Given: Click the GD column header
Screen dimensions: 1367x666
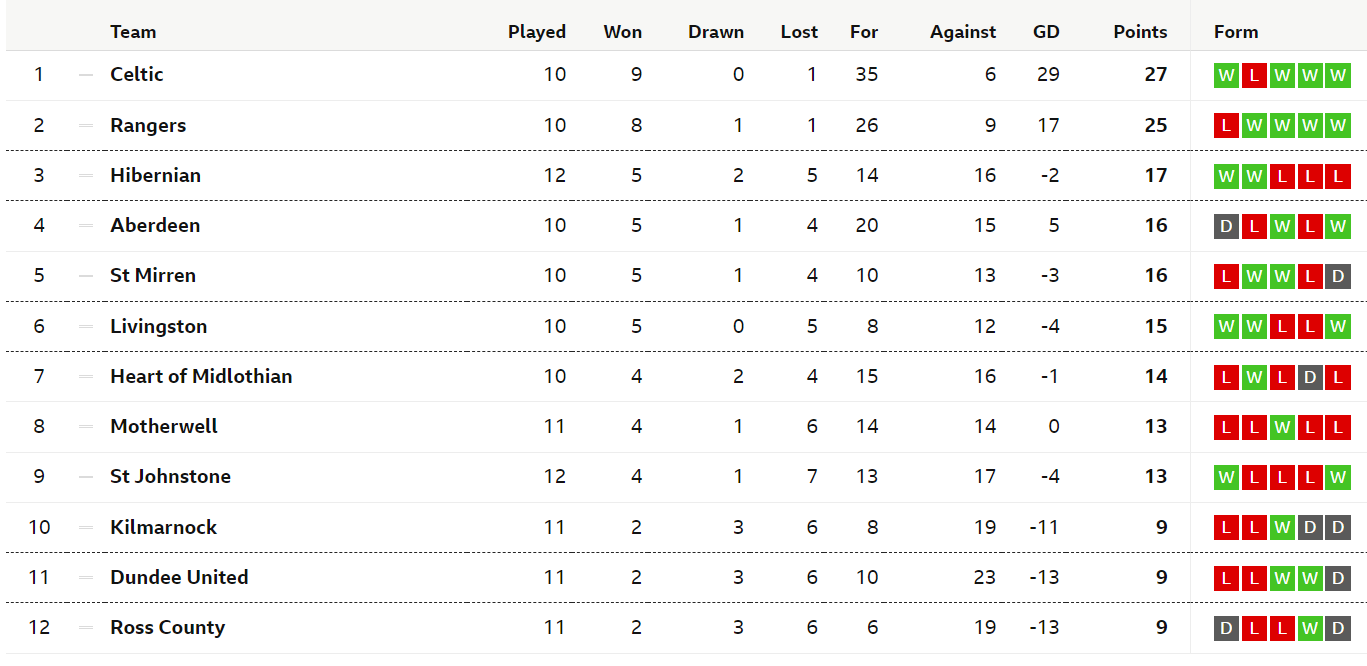Looking at the screenshot, I should (x=1046, y=32).
